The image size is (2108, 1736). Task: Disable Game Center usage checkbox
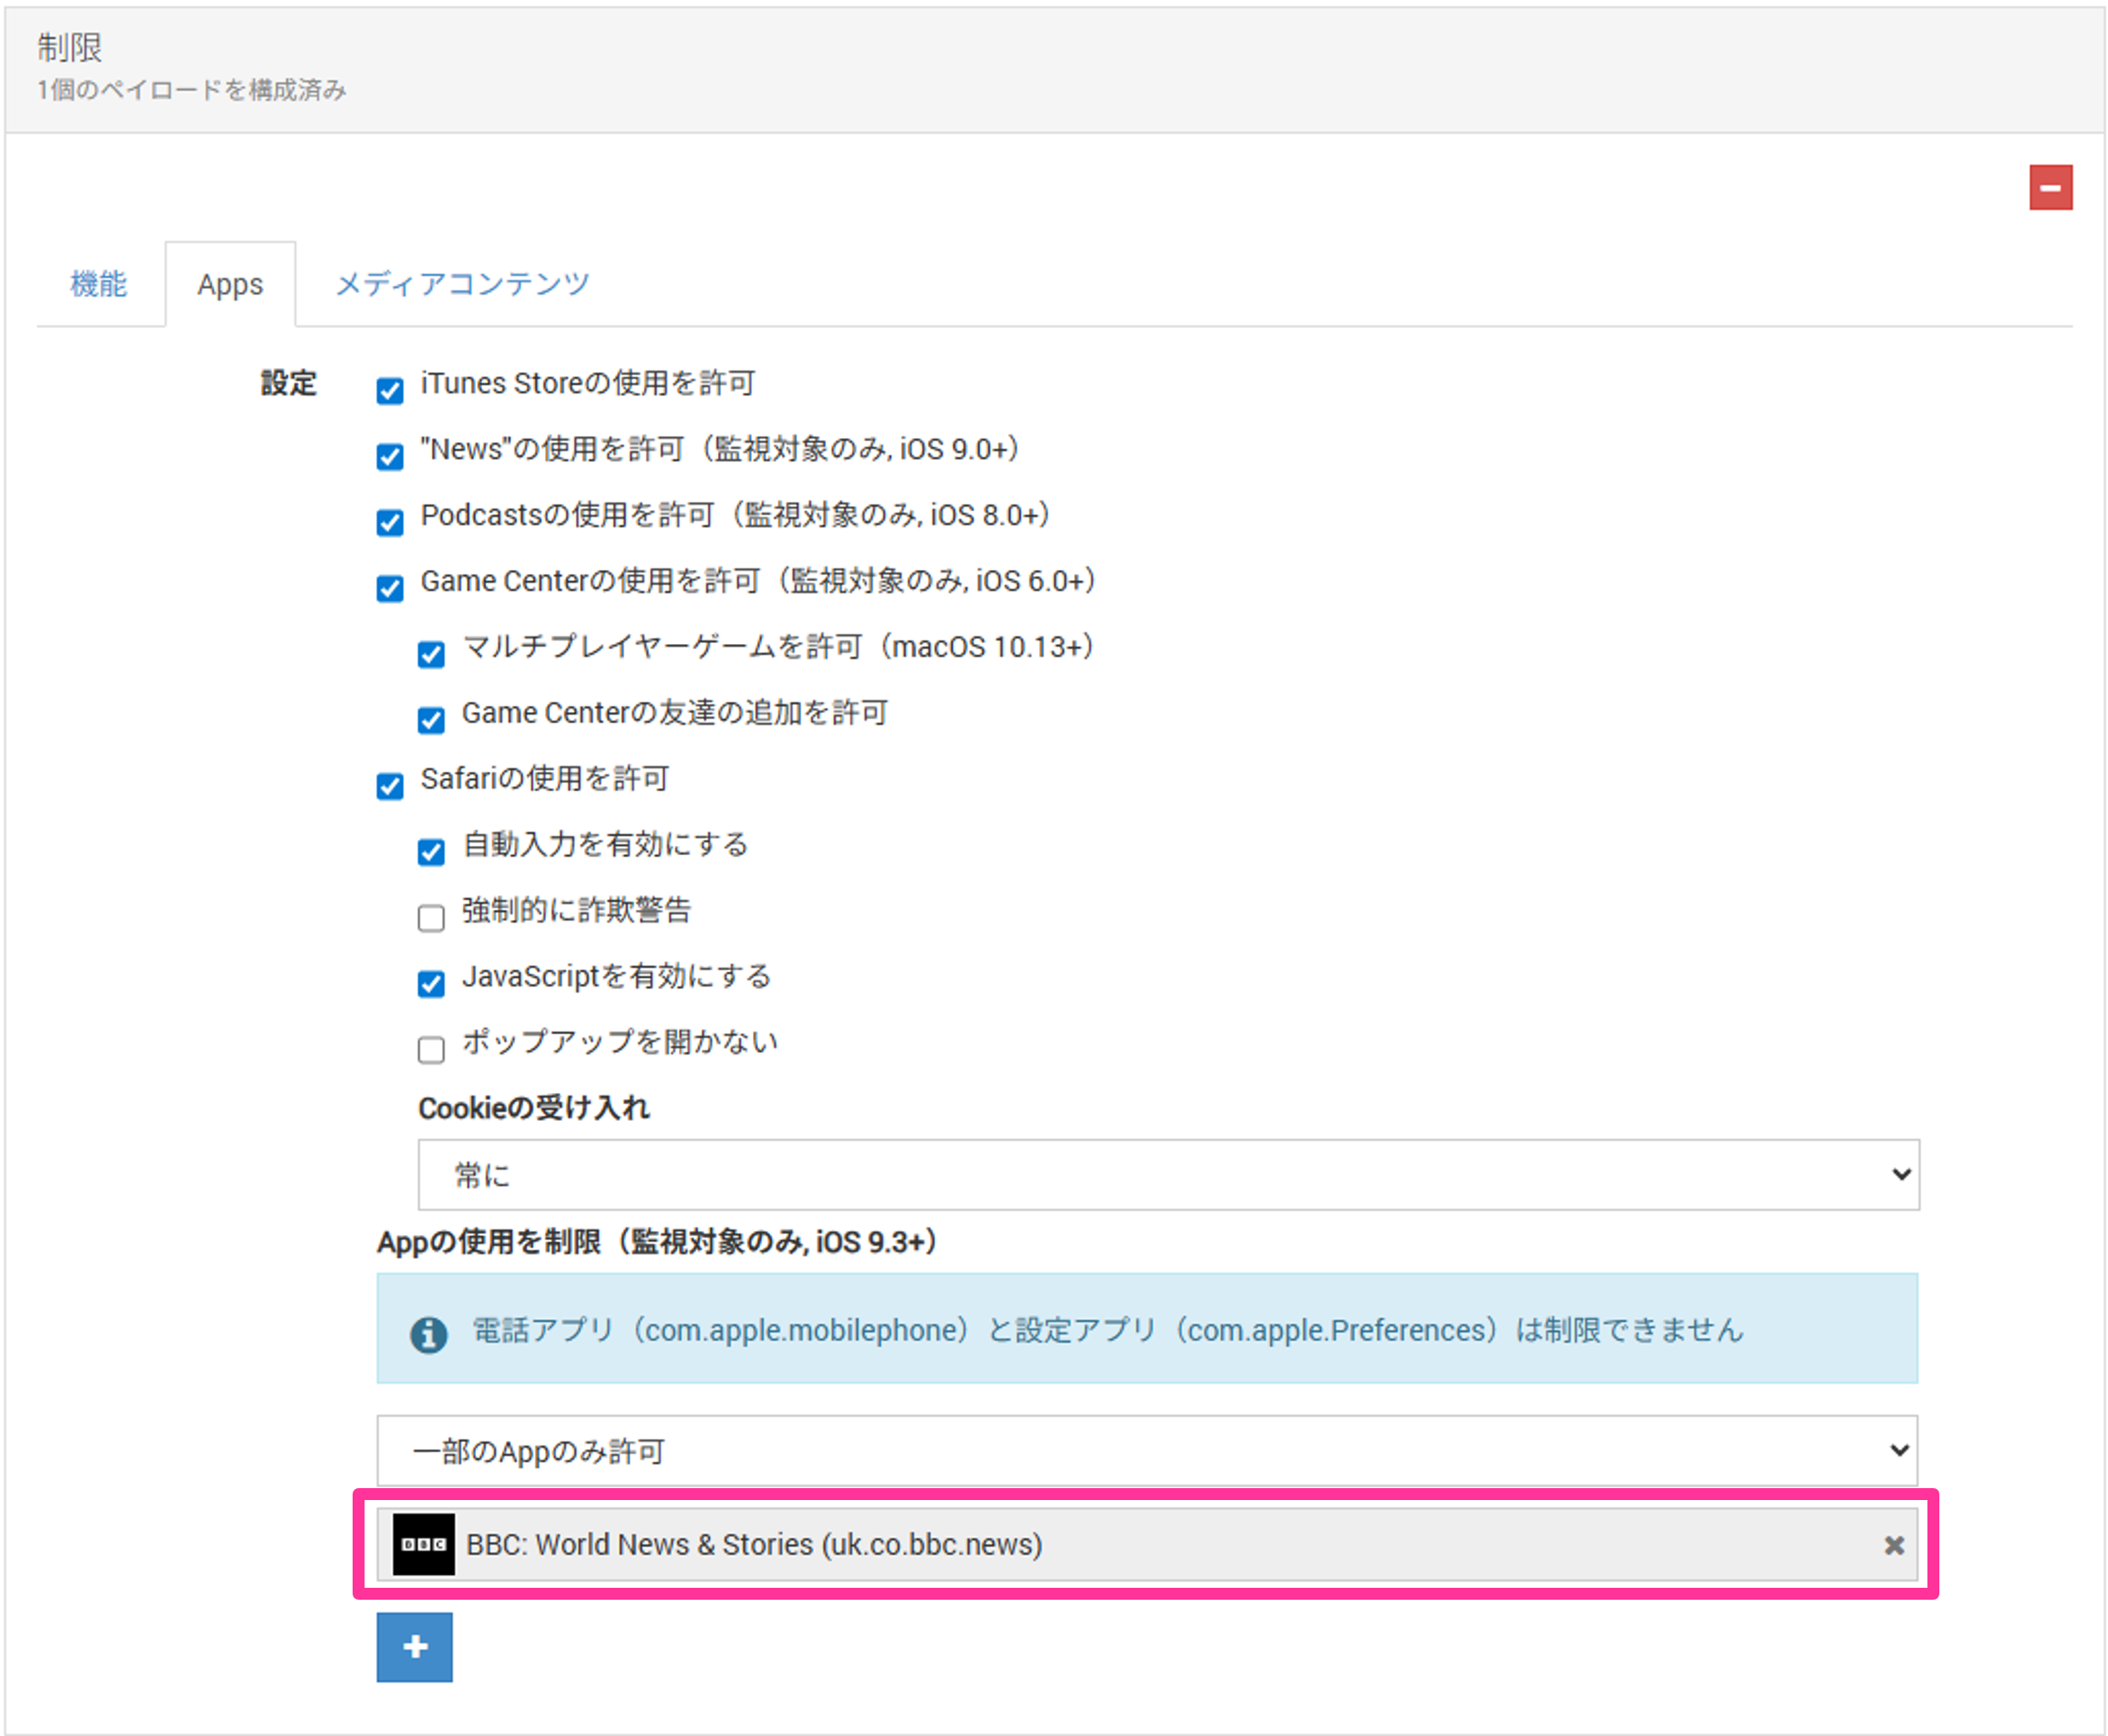390,589
